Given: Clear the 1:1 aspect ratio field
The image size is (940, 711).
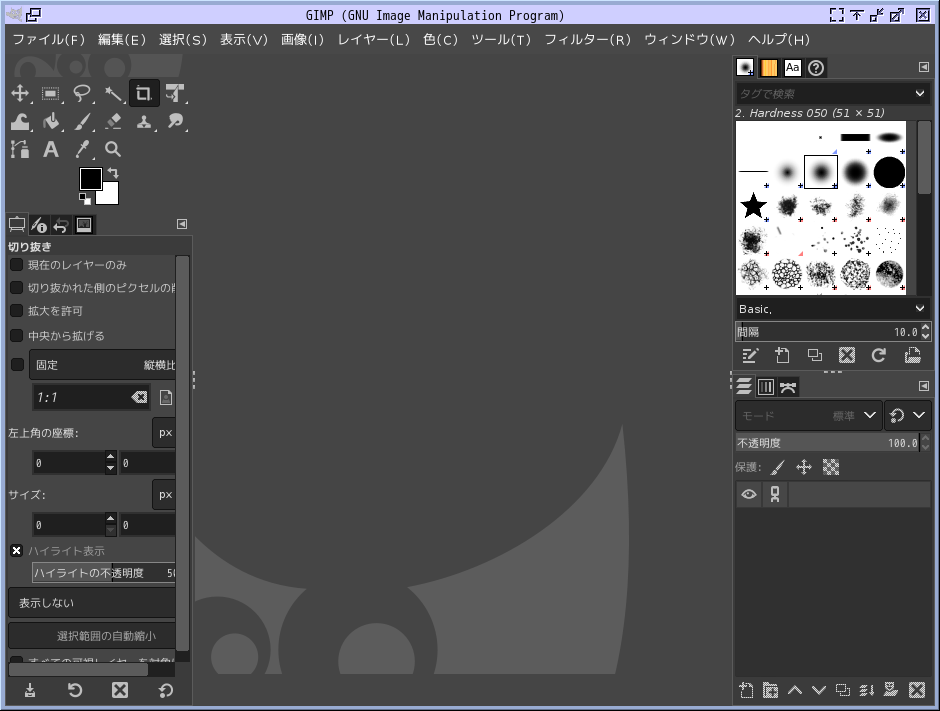Looking at the screenshot, I should pyautogui.click(x=139, y=397).
